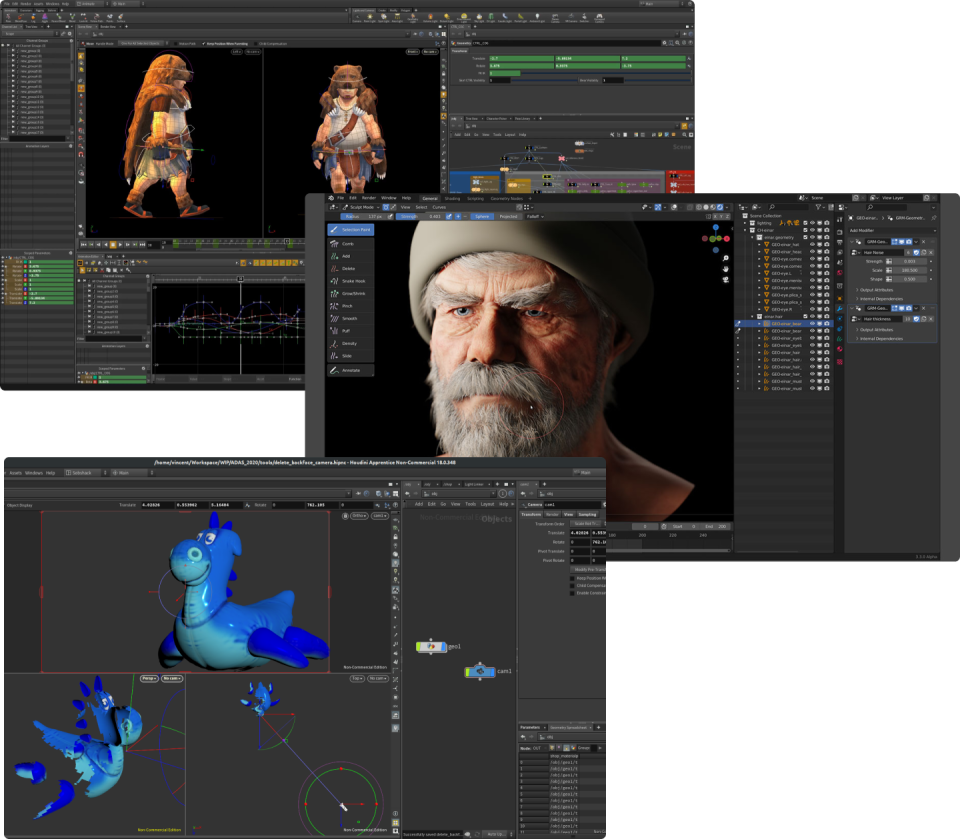Viewport: 960px width, 839px height.
Task: Click the geo1 node in network view
Action: (431, 647)
